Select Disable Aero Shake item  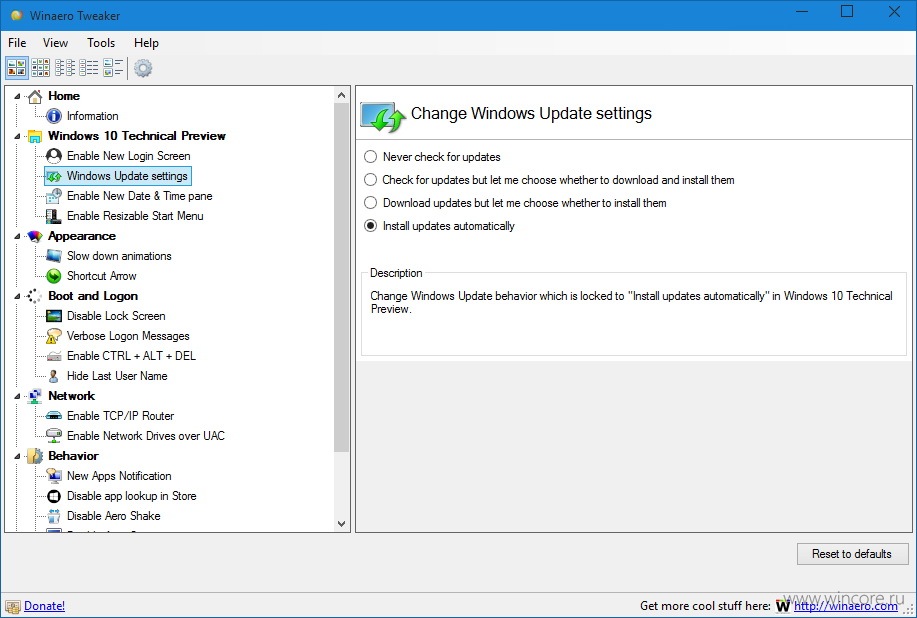[113, 516]
